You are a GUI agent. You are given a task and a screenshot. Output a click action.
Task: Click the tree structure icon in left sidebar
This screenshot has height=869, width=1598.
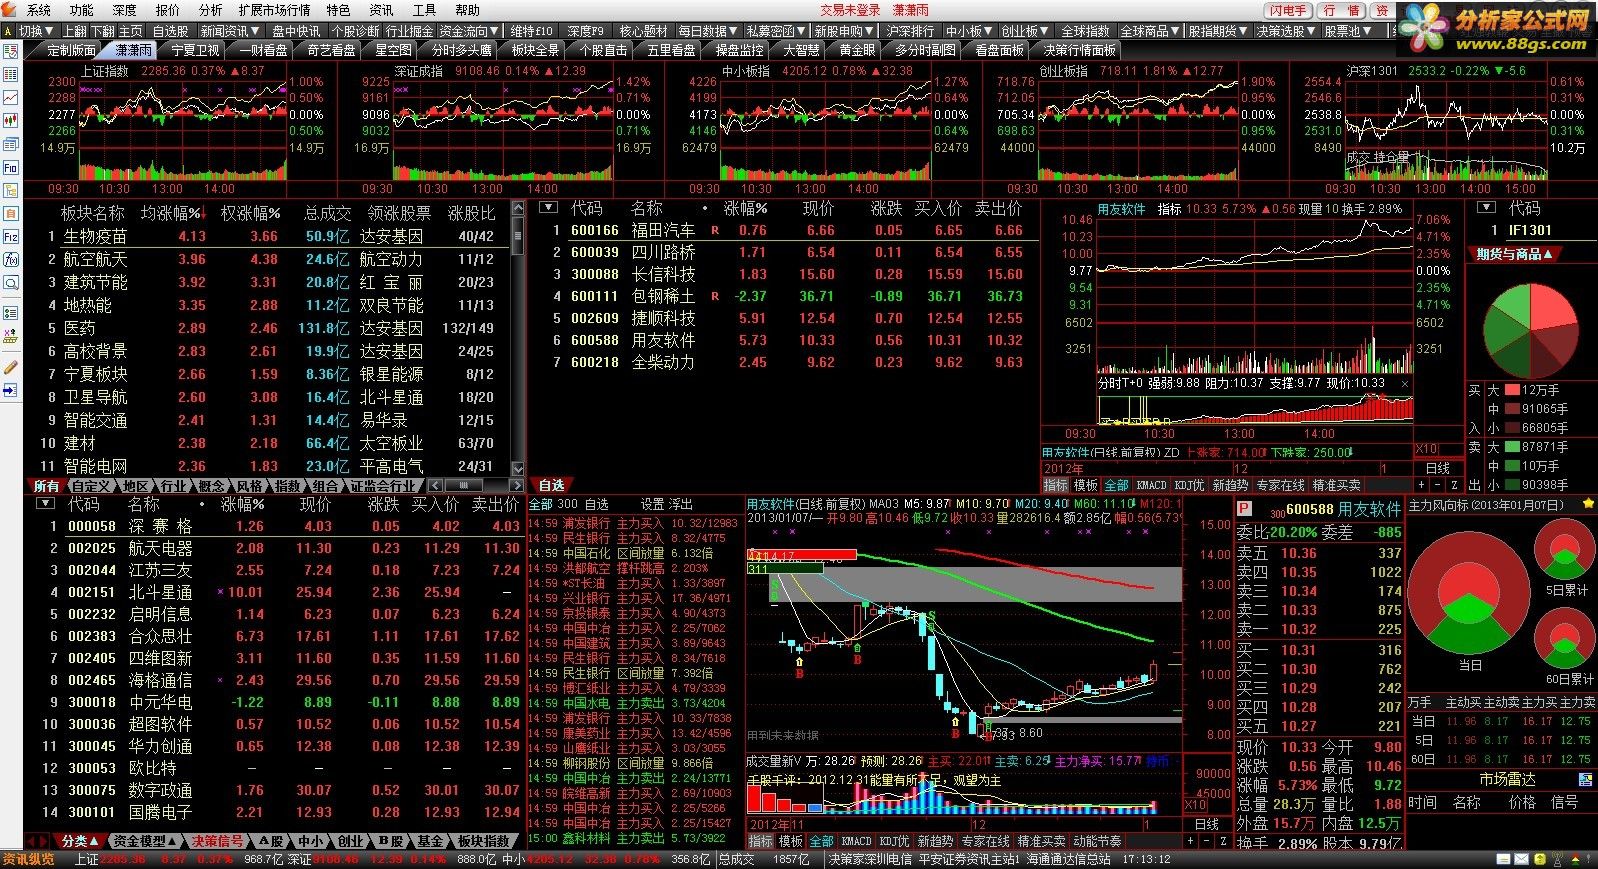coord(11,190)
